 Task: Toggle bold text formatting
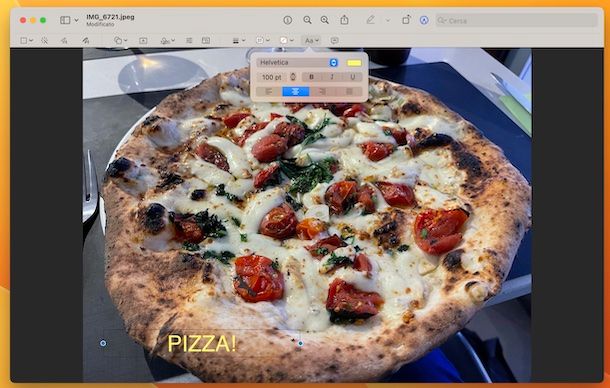pos(311,77)
